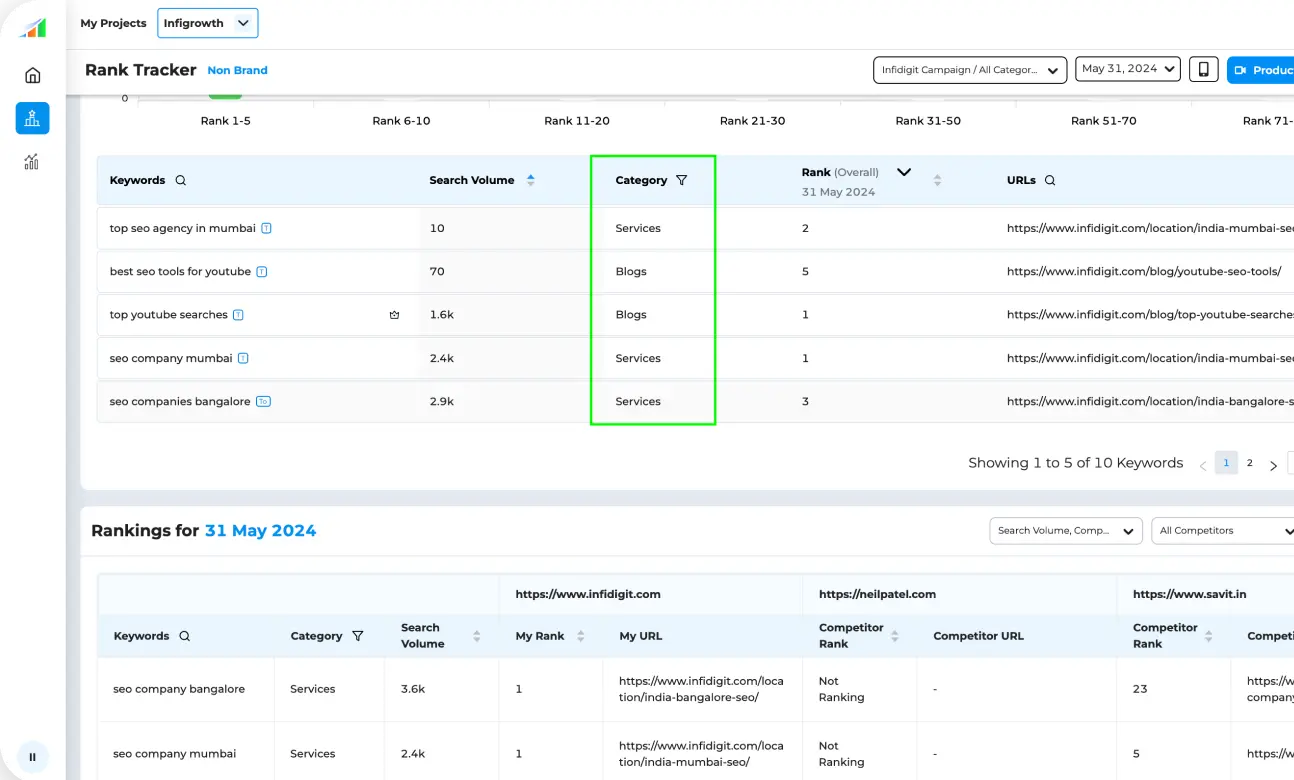Open Category filter icon in Rankings table
Screen dimensions: 1294x780
358,636
